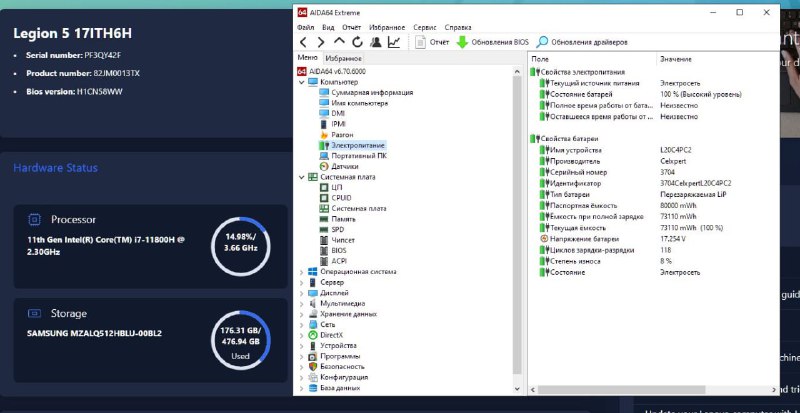Collapse the Компьютер tree node
This screenshot has width=800, height=413.
point(302,82)
